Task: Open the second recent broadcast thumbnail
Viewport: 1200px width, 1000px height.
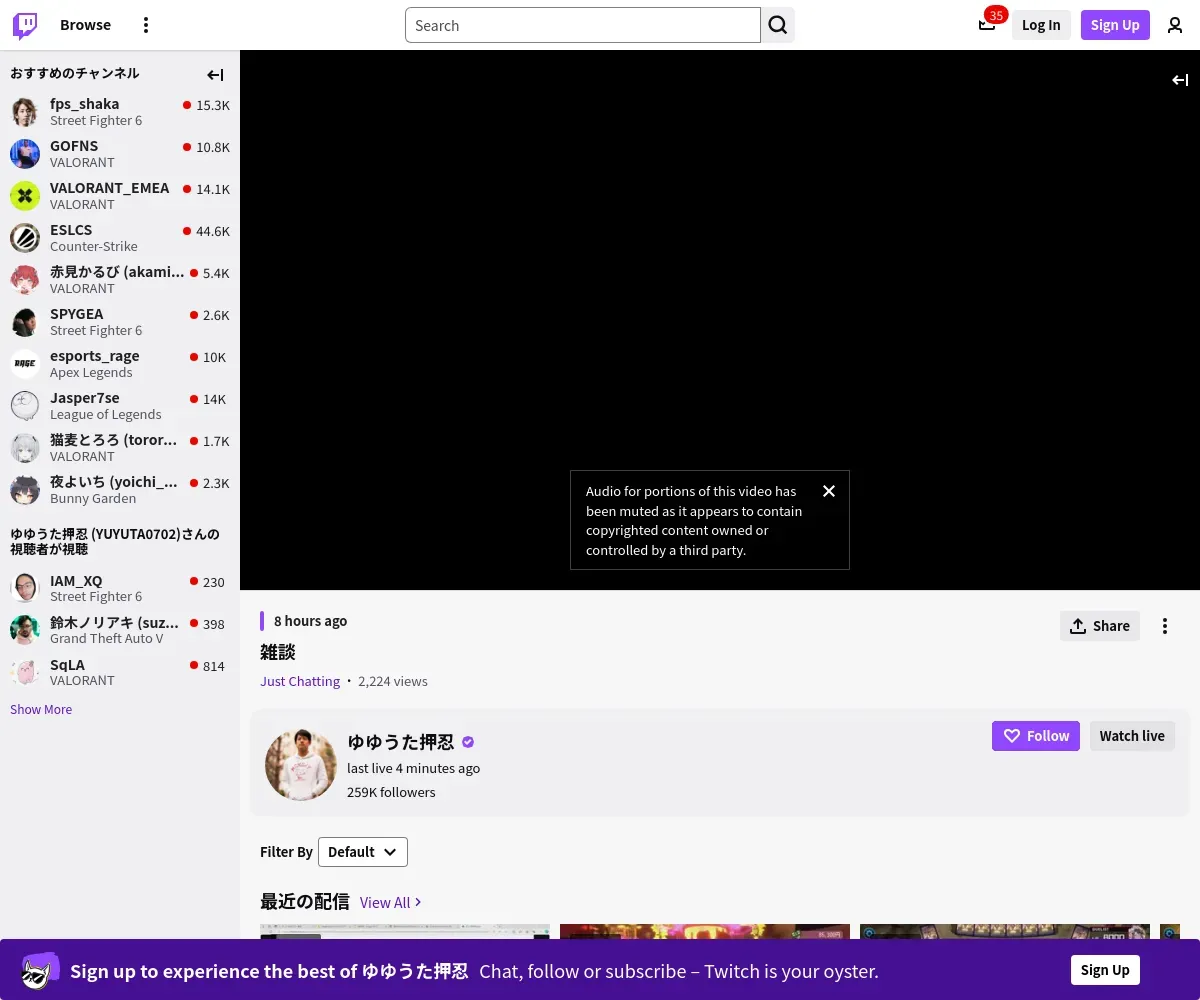Action: 705,932
